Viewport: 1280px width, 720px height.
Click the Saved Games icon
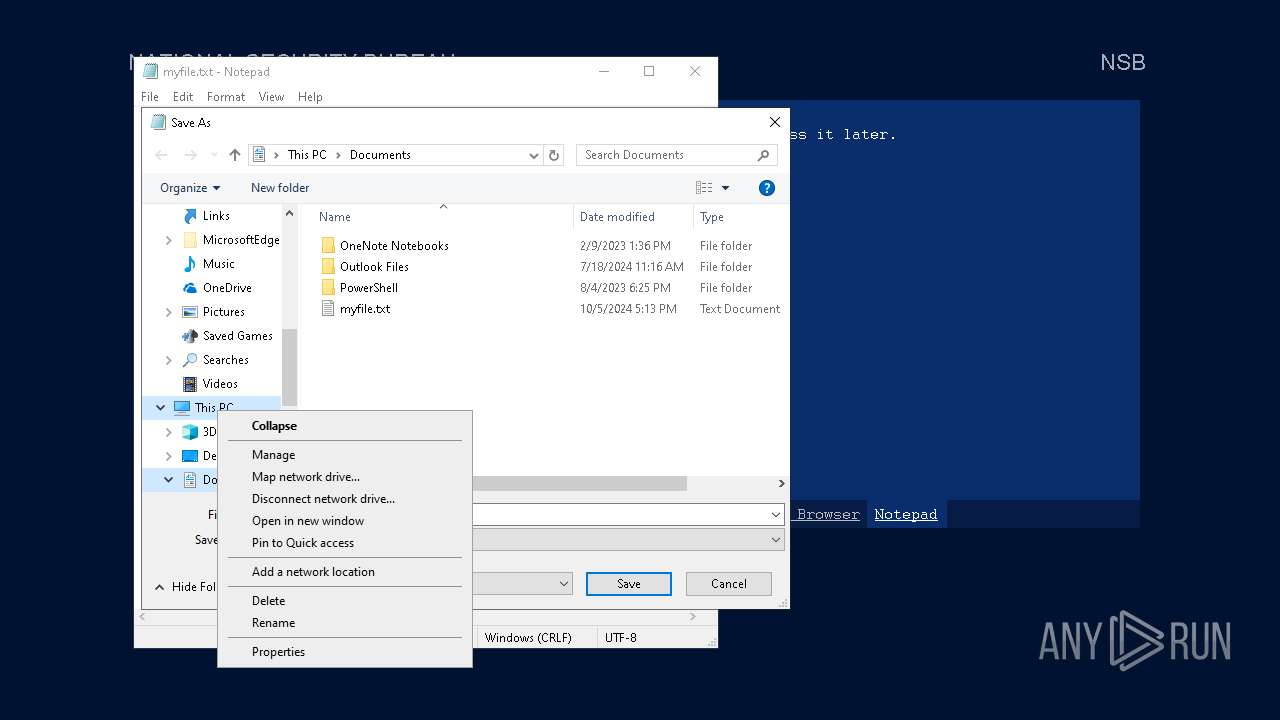(x=190, y=336)
